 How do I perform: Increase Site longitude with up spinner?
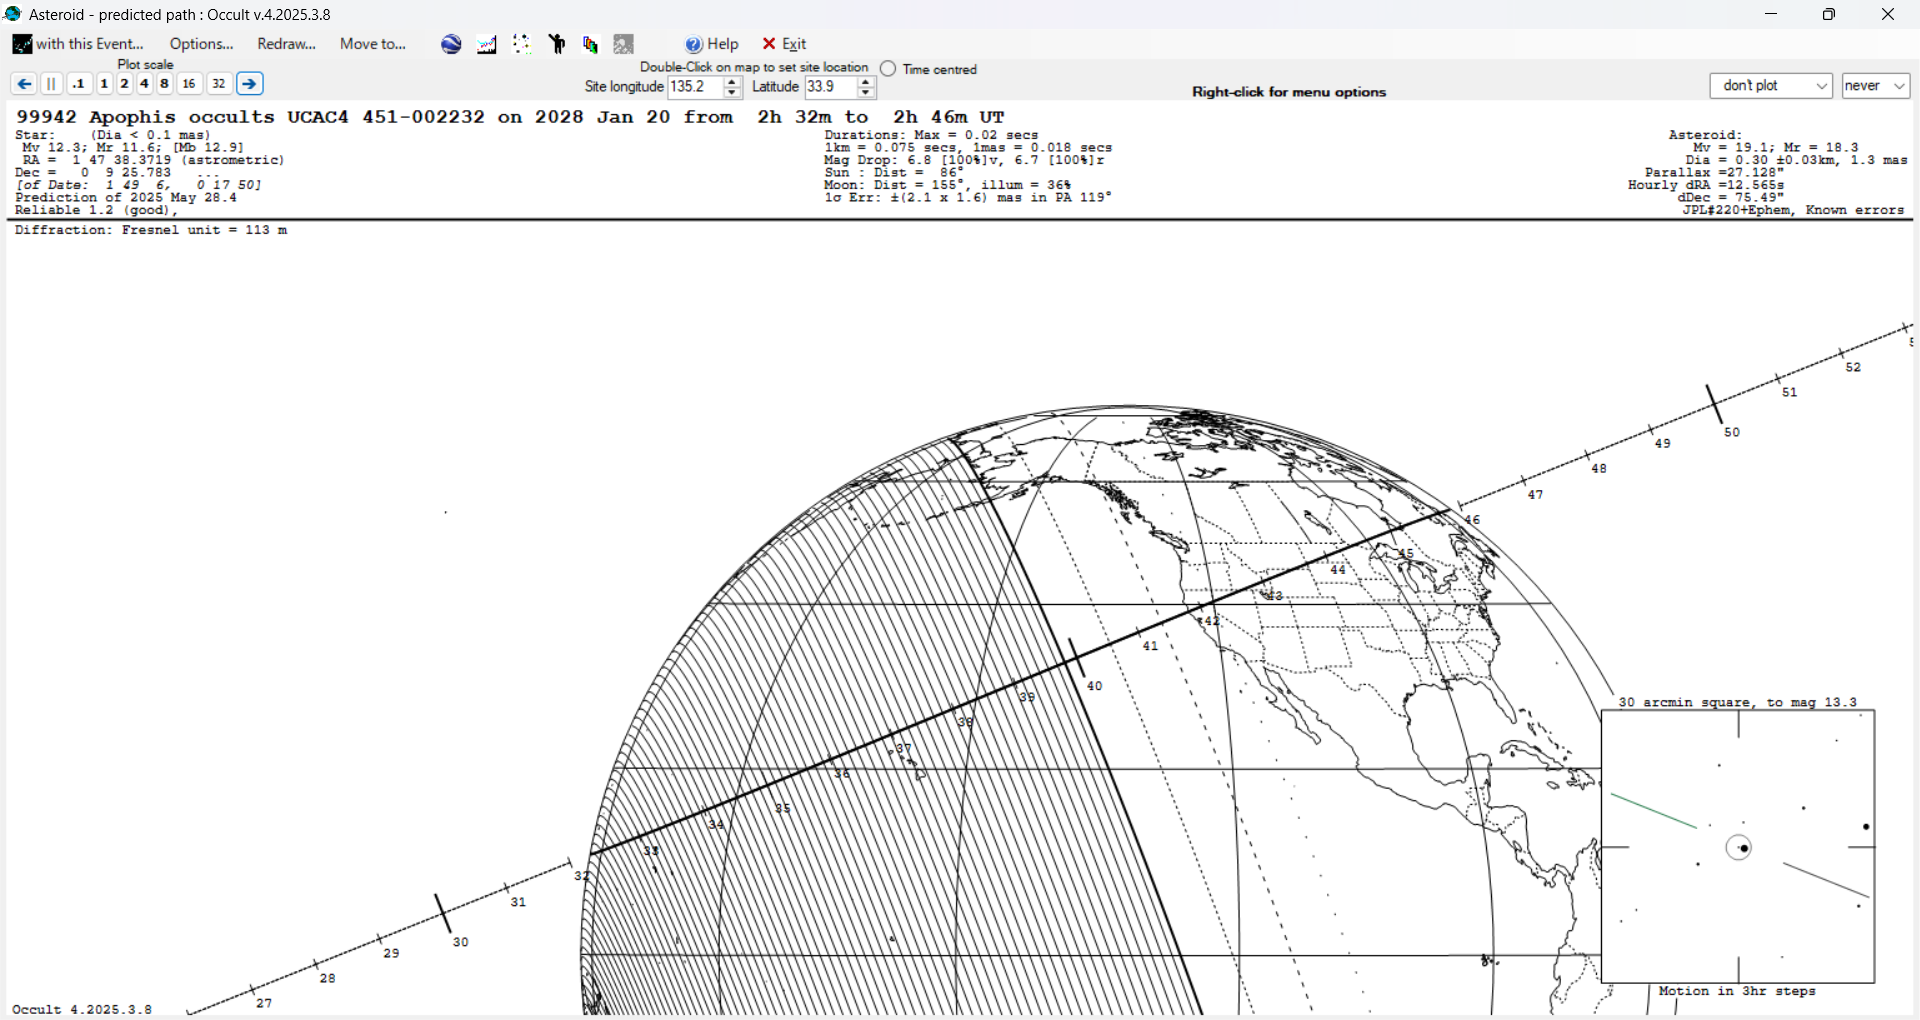pyautogui.click(x=733, y=82)
